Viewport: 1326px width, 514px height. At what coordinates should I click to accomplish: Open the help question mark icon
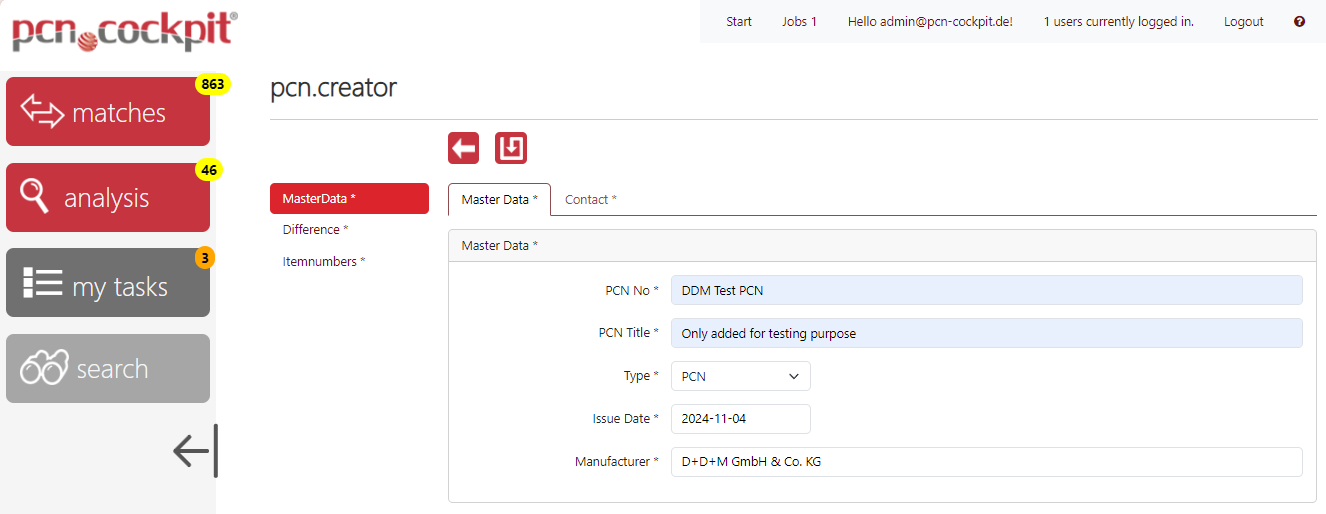coord(1299,21)
